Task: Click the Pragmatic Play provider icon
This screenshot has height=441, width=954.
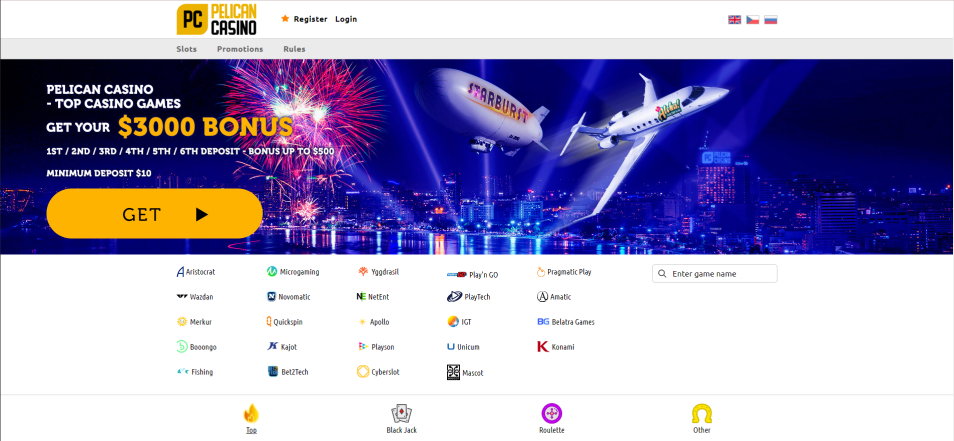Action: coord(541,272)
